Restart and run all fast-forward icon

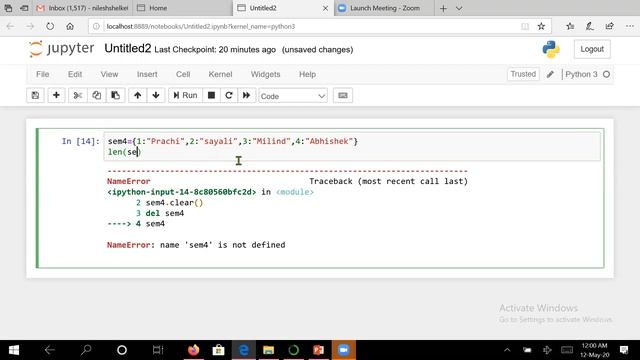247,96
